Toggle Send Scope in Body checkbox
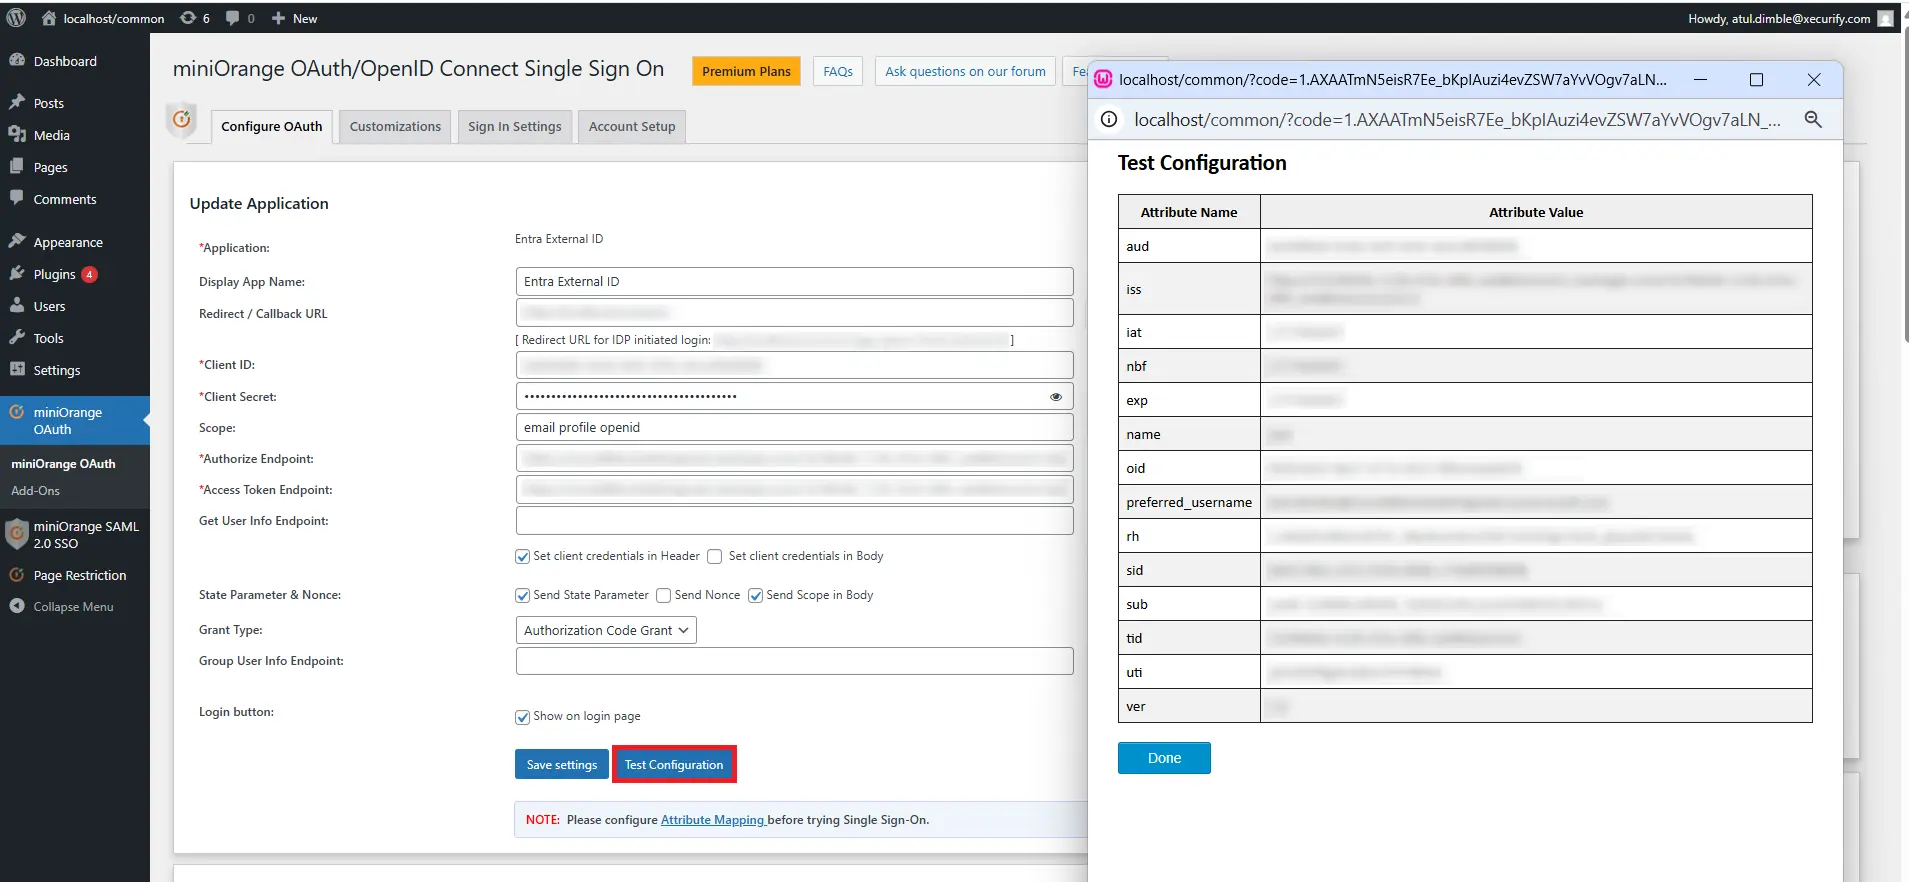This screenshot has height=882, width=1909. click(x=755, y=596)
